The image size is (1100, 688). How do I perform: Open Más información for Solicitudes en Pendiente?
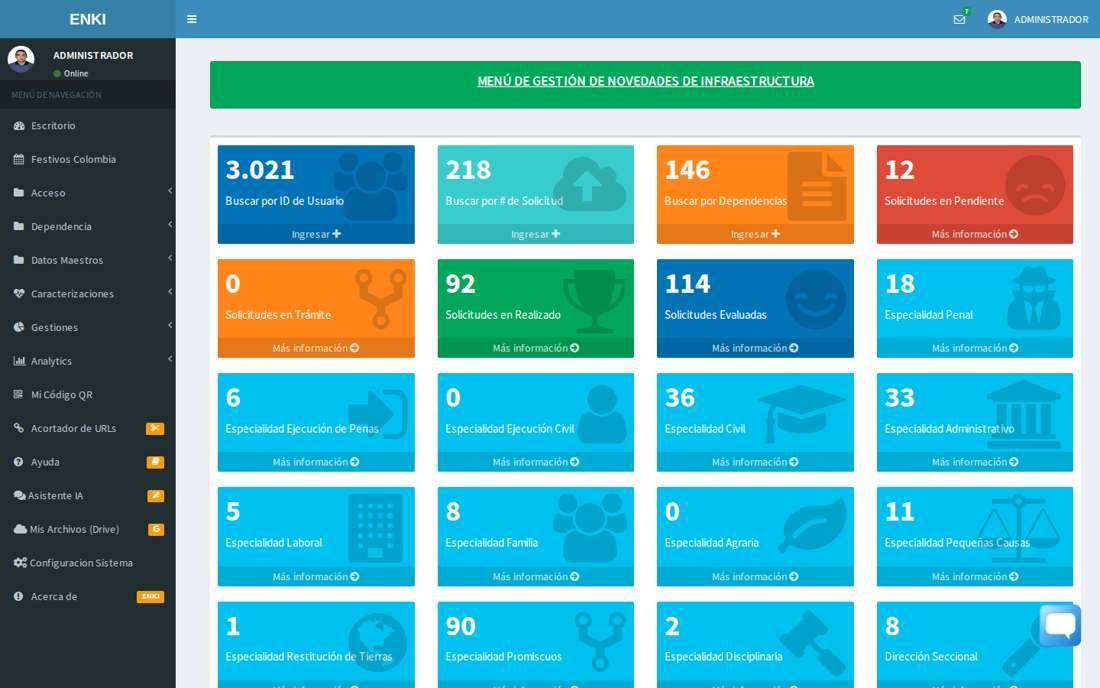click(x=974, y=234)
